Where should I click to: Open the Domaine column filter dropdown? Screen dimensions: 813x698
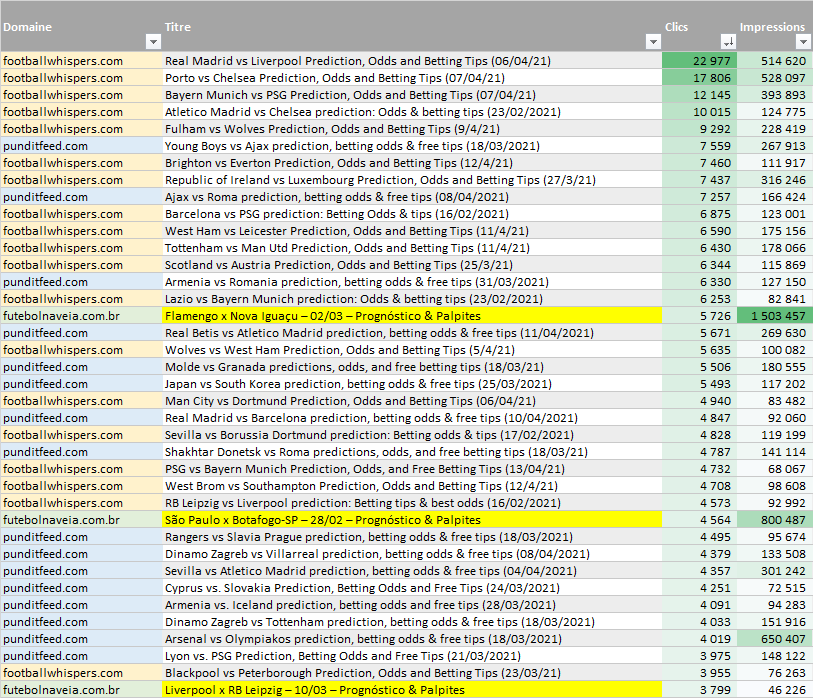click(x=153, y=42)
